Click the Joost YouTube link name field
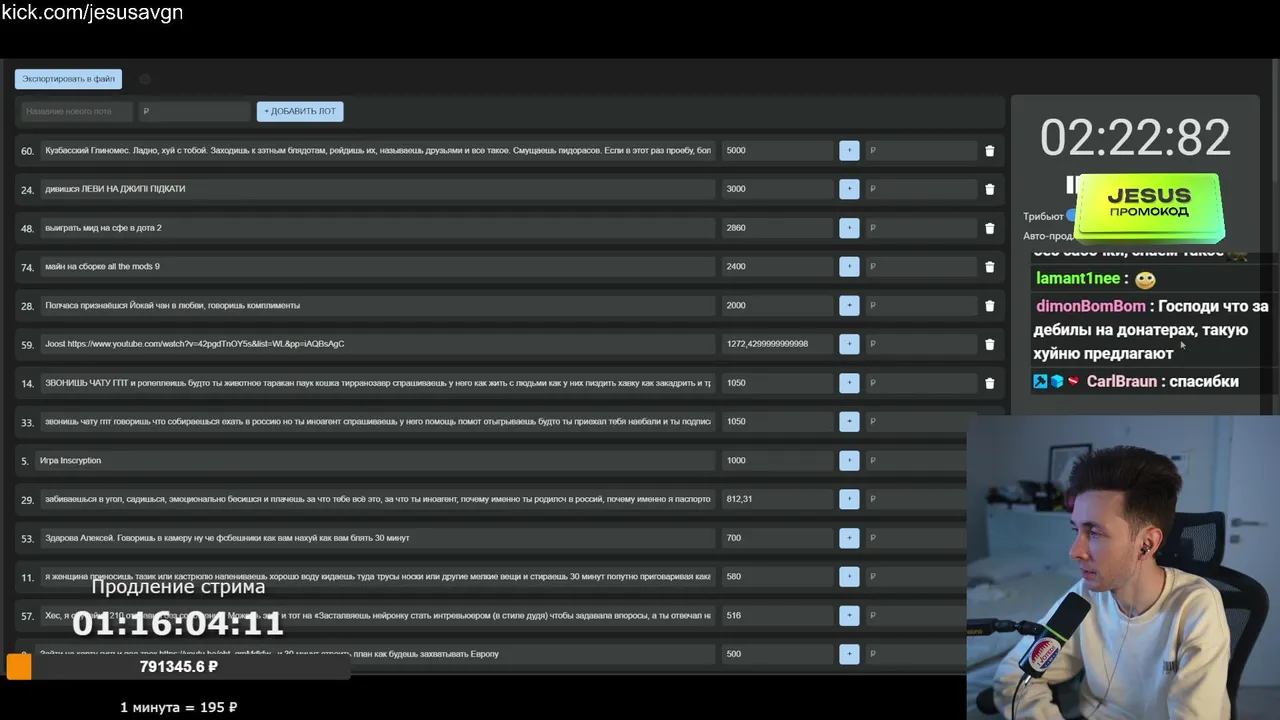Image resolution: width=1280 pixels, height=720 pixels. pos(378,344)
